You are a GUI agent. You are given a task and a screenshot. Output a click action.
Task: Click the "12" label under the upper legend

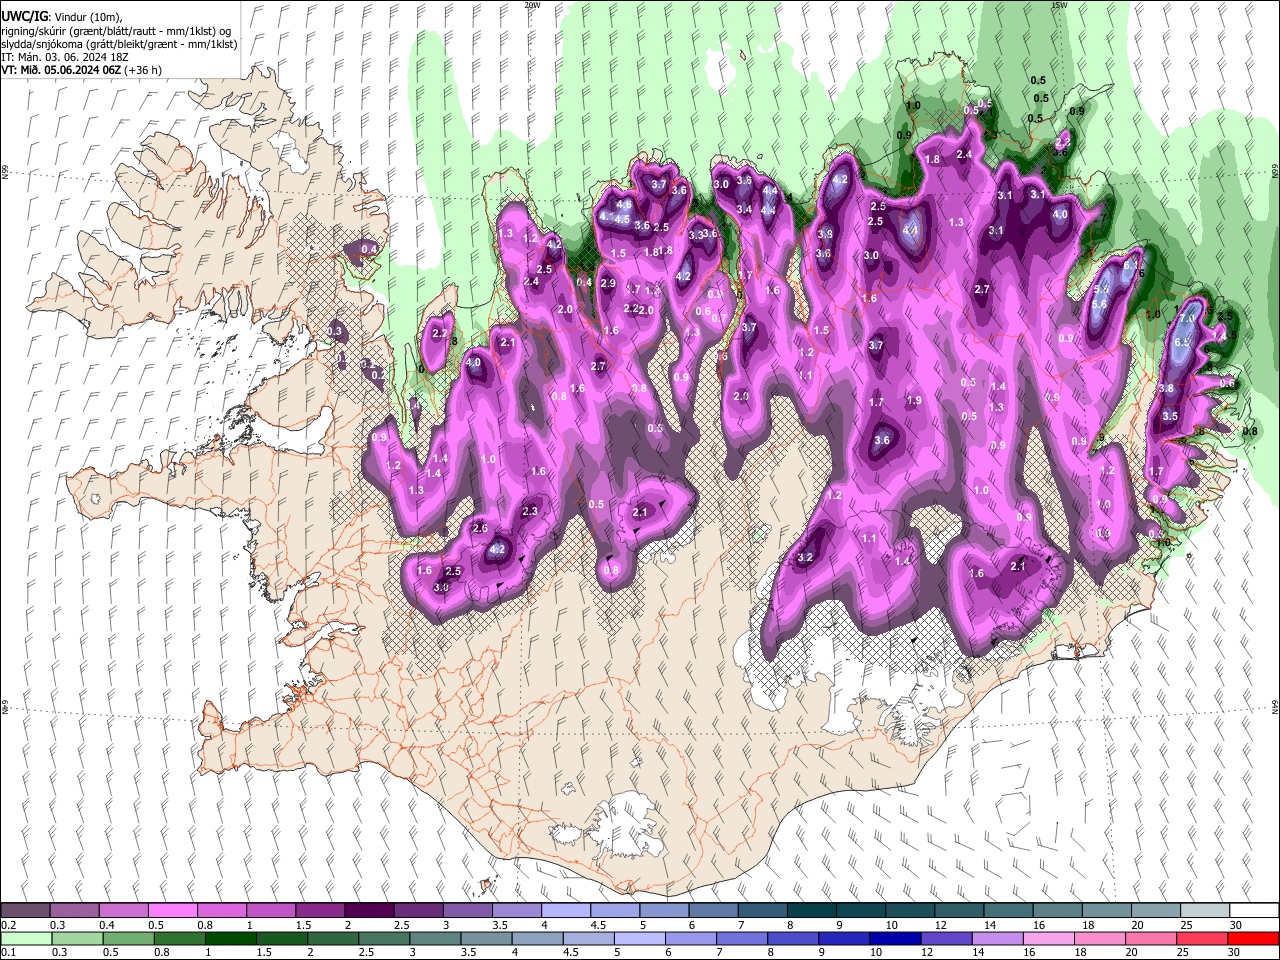pos(941,925)
